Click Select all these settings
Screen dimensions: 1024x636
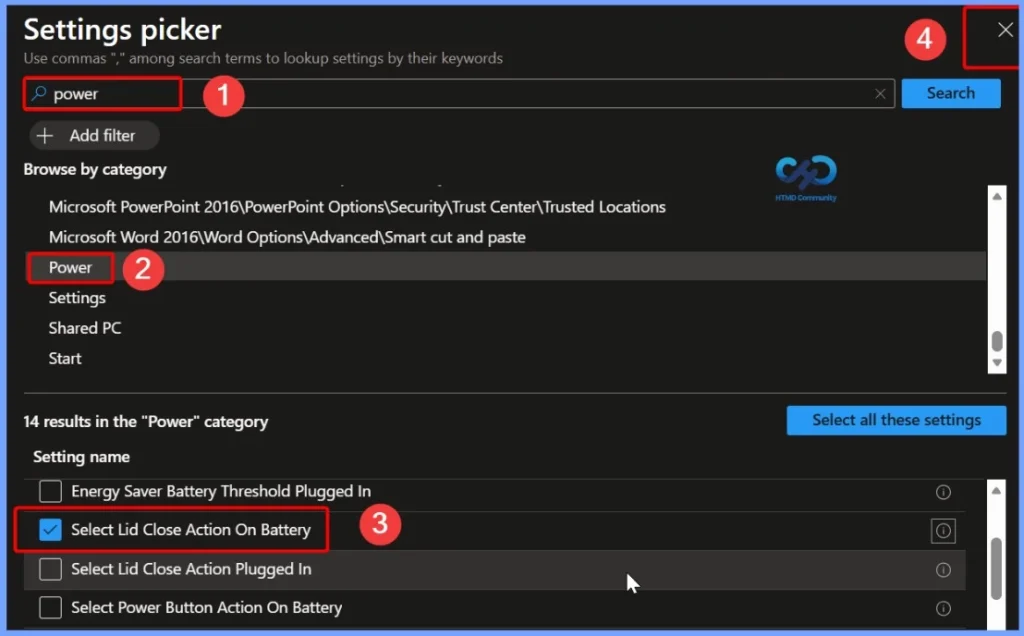pyautogui.click(x=895, y=420)
